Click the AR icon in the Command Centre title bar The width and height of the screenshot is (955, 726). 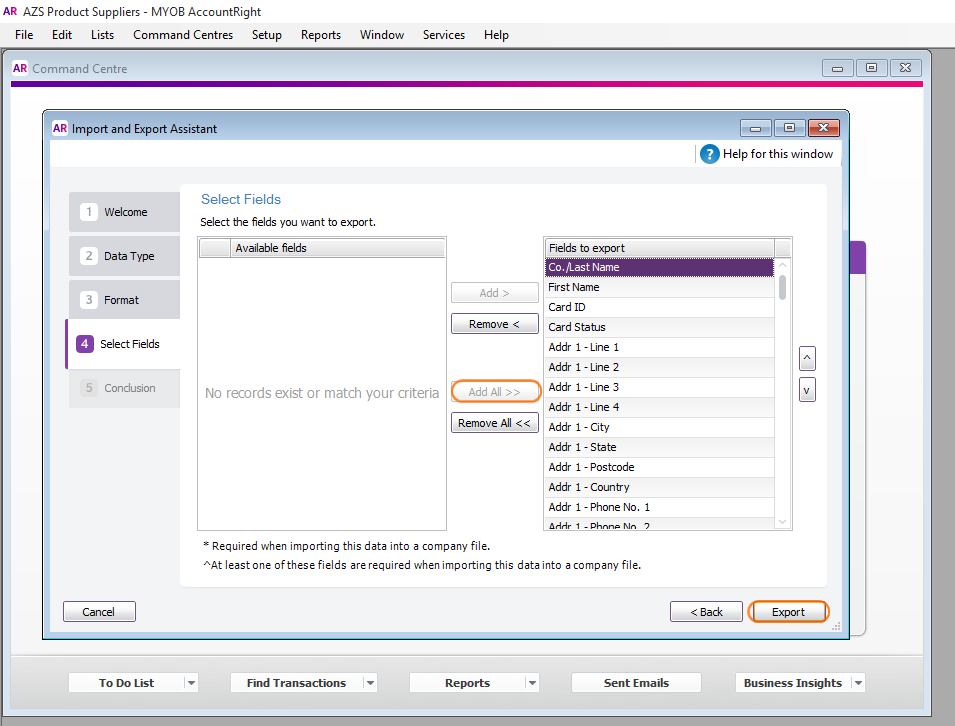coord(20,68)
